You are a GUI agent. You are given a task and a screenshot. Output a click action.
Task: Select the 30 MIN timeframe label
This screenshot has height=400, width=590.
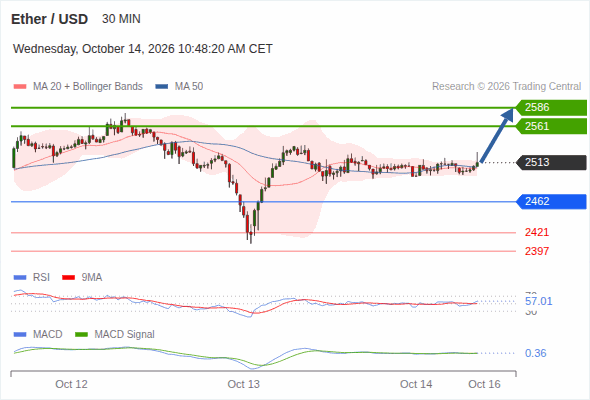[121, 19]
